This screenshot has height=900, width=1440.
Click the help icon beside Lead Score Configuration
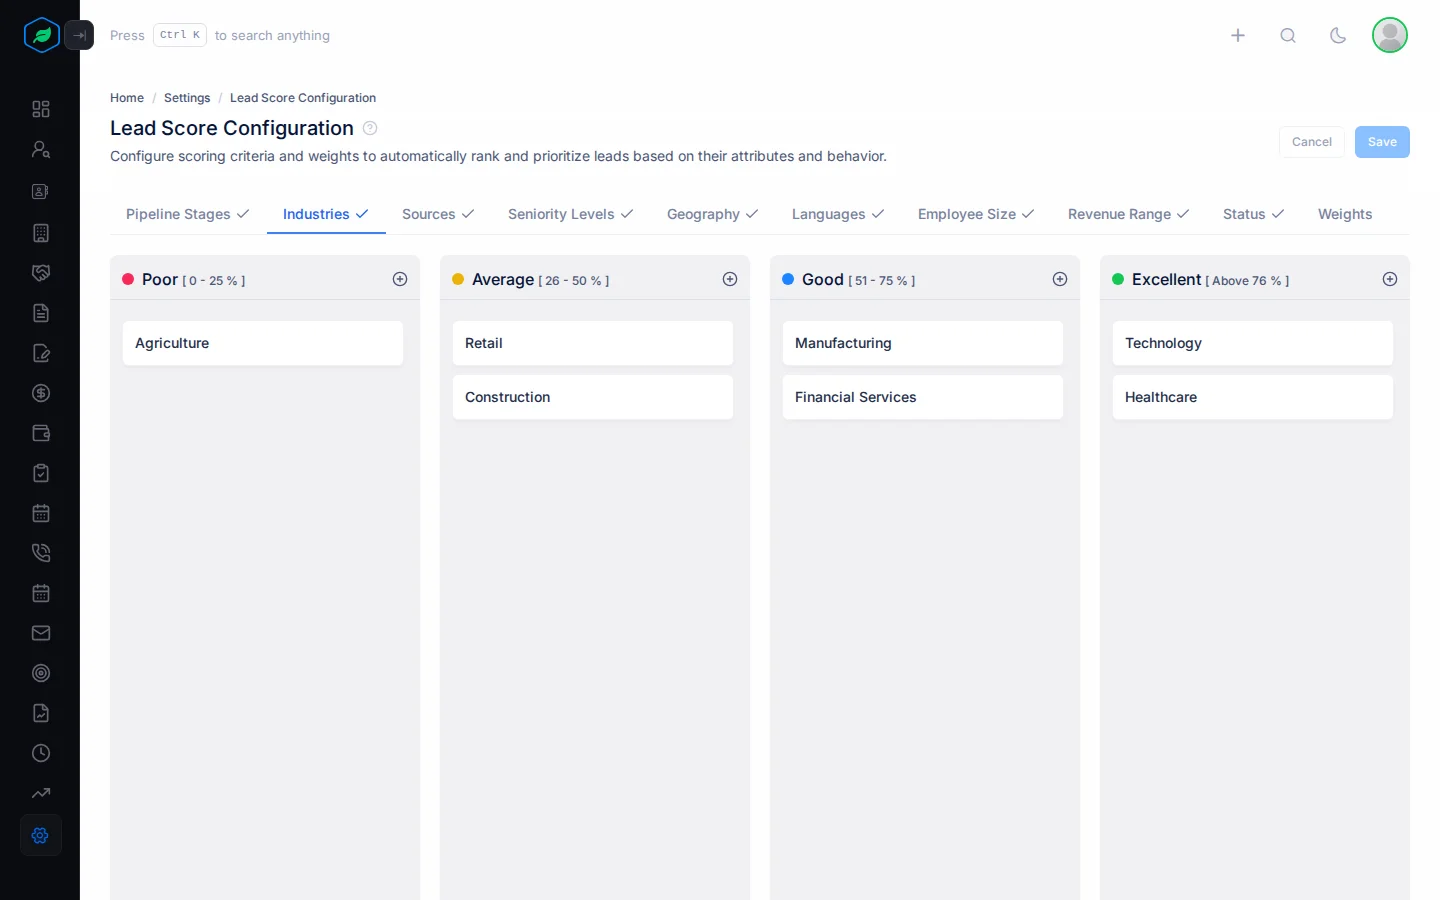tap(370, 128)
